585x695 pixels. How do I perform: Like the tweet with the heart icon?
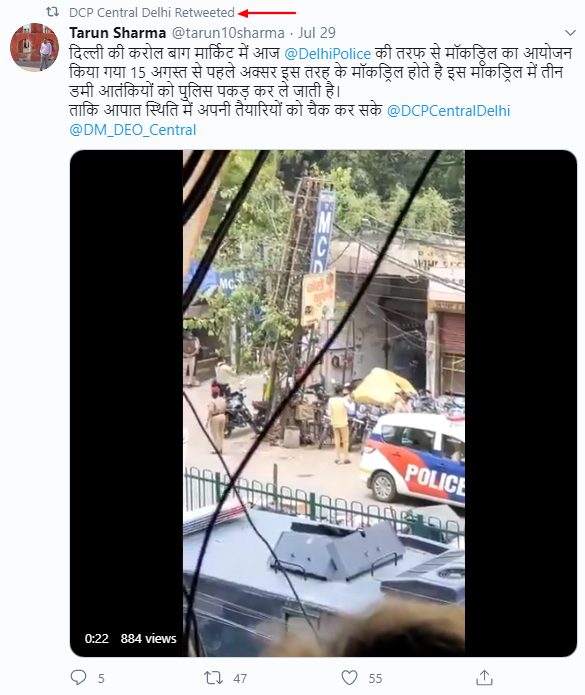click(x=349, y=678)
